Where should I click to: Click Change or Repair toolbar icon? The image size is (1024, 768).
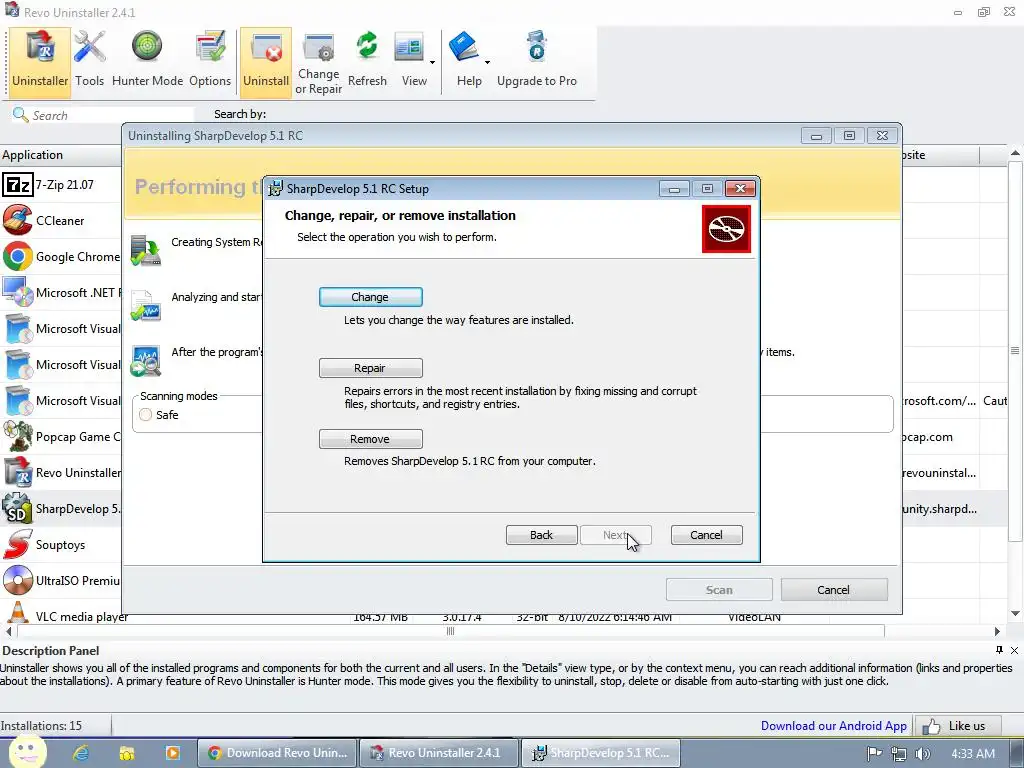(319, 63)
